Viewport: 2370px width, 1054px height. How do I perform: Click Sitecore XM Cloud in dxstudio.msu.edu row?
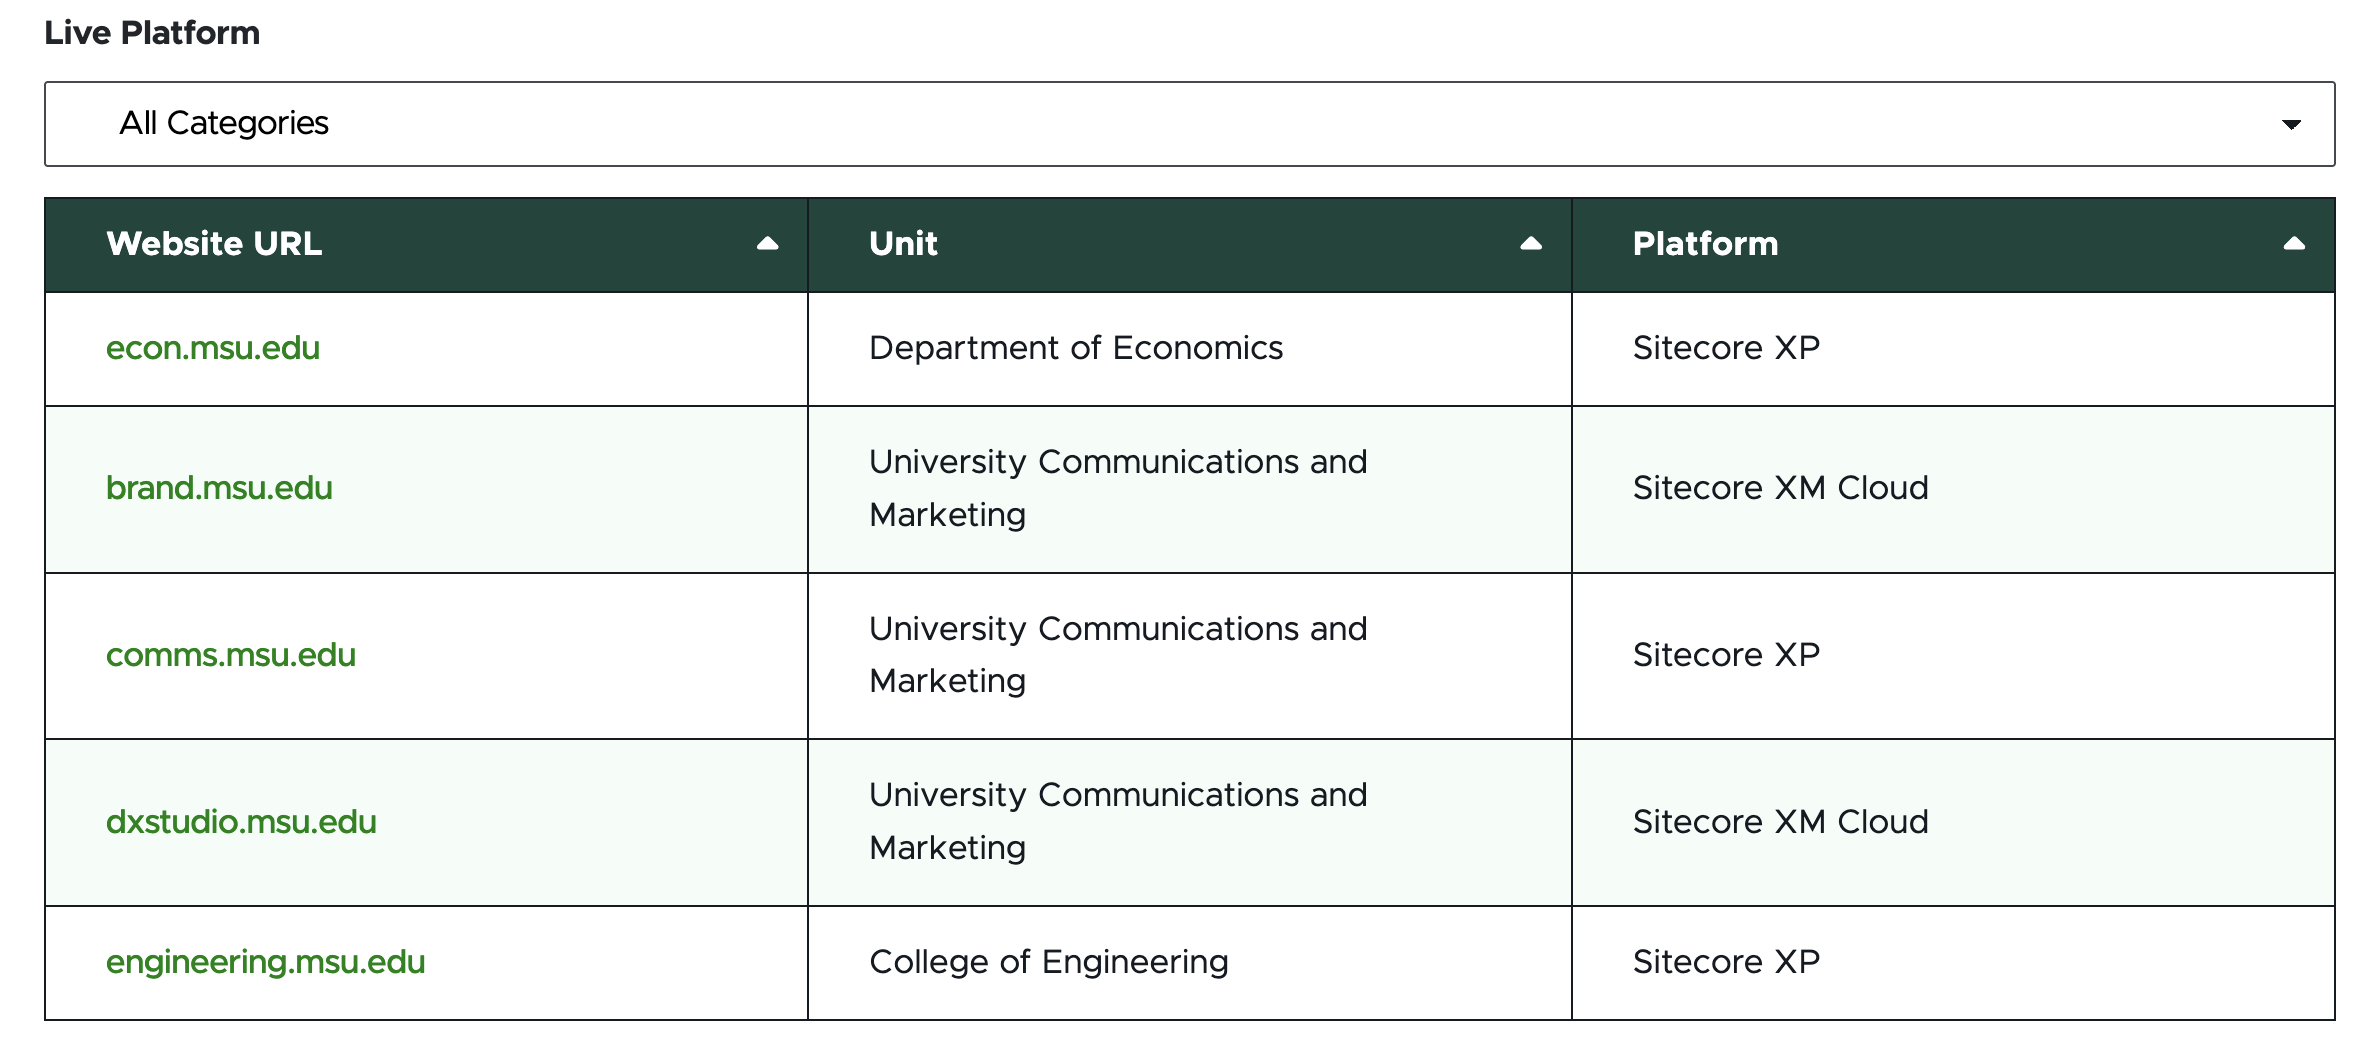tap(1780, 822)
